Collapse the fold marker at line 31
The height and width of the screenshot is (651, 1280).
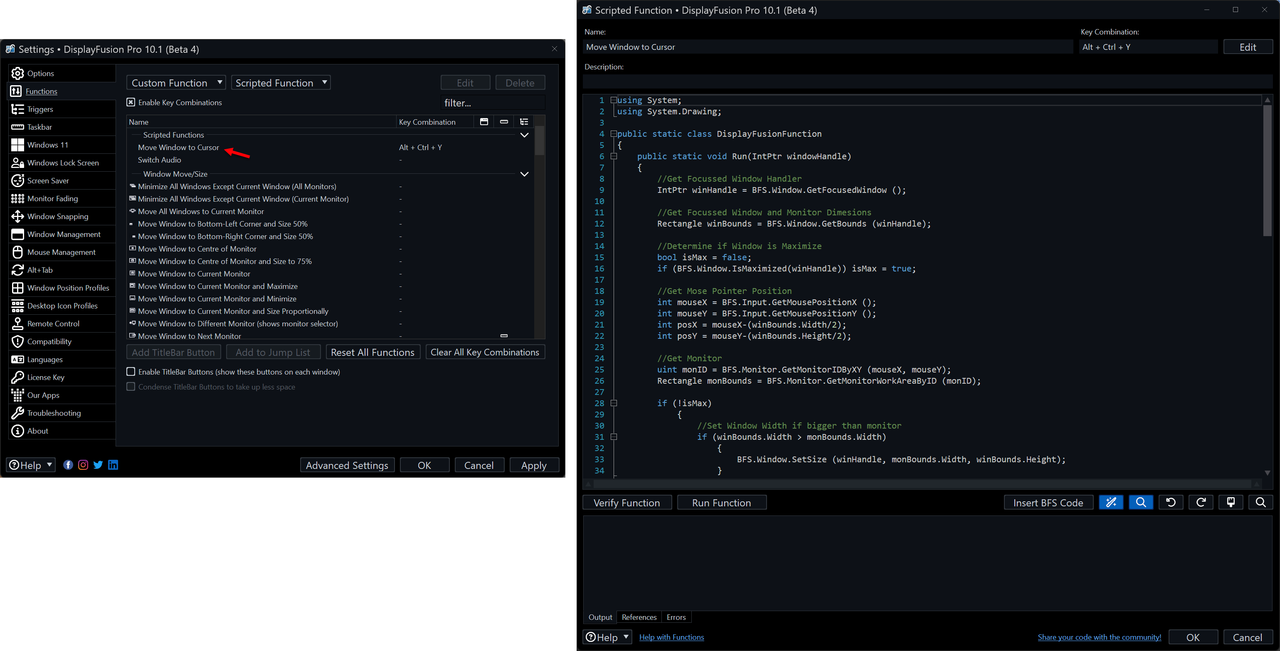pyautogui.click(x=614, y=437)
